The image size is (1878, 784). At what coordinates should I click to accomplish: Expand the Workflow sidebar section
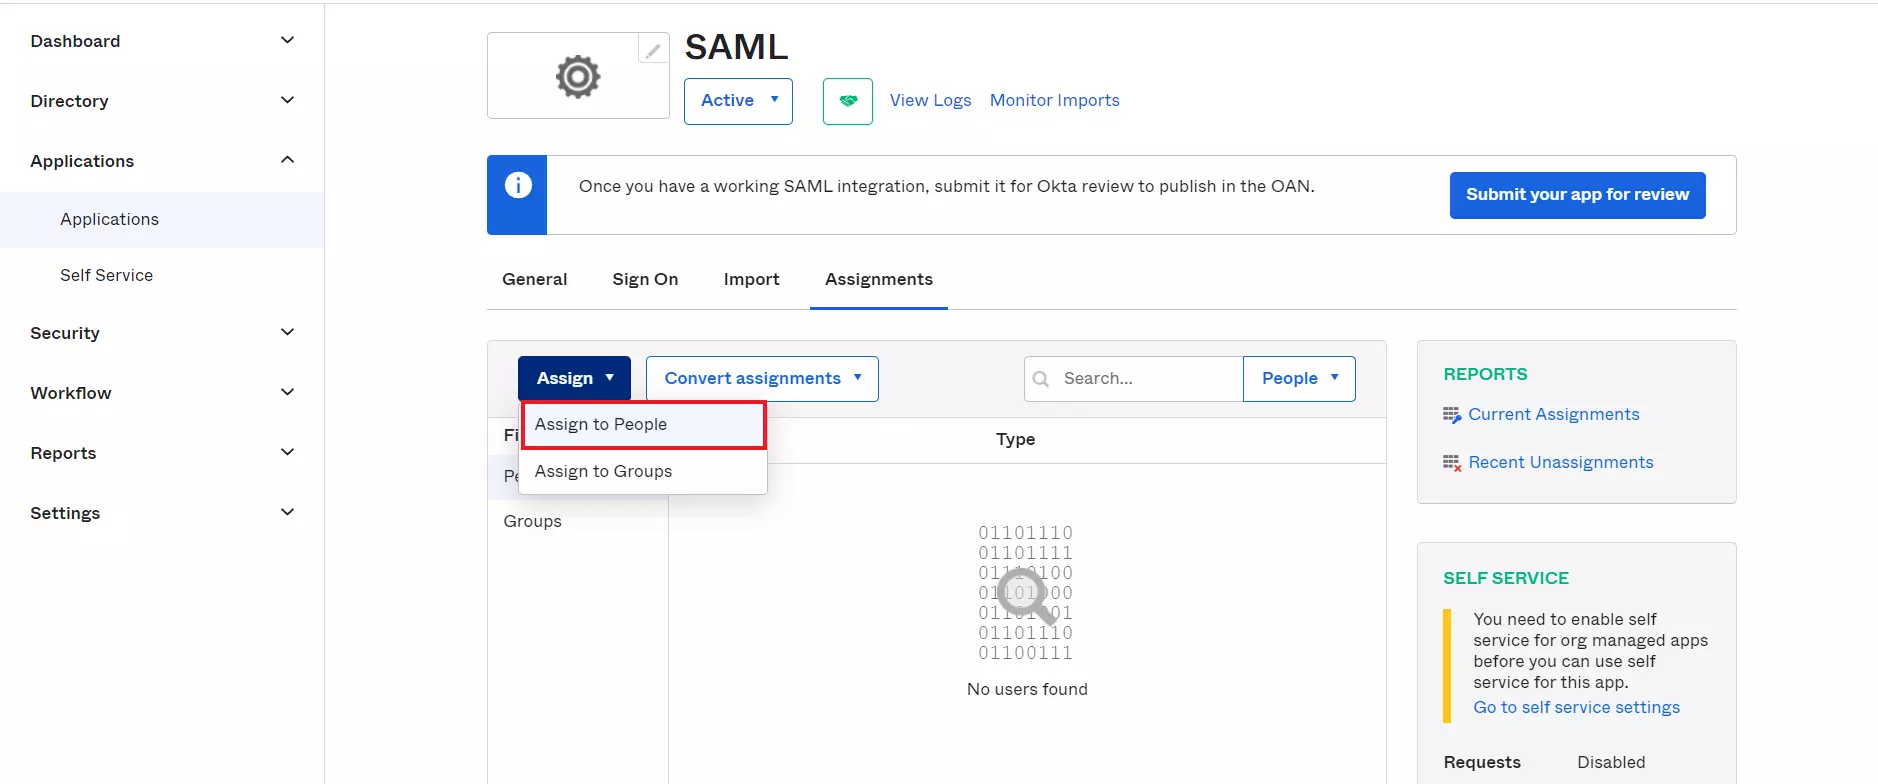tap(162, 393)
